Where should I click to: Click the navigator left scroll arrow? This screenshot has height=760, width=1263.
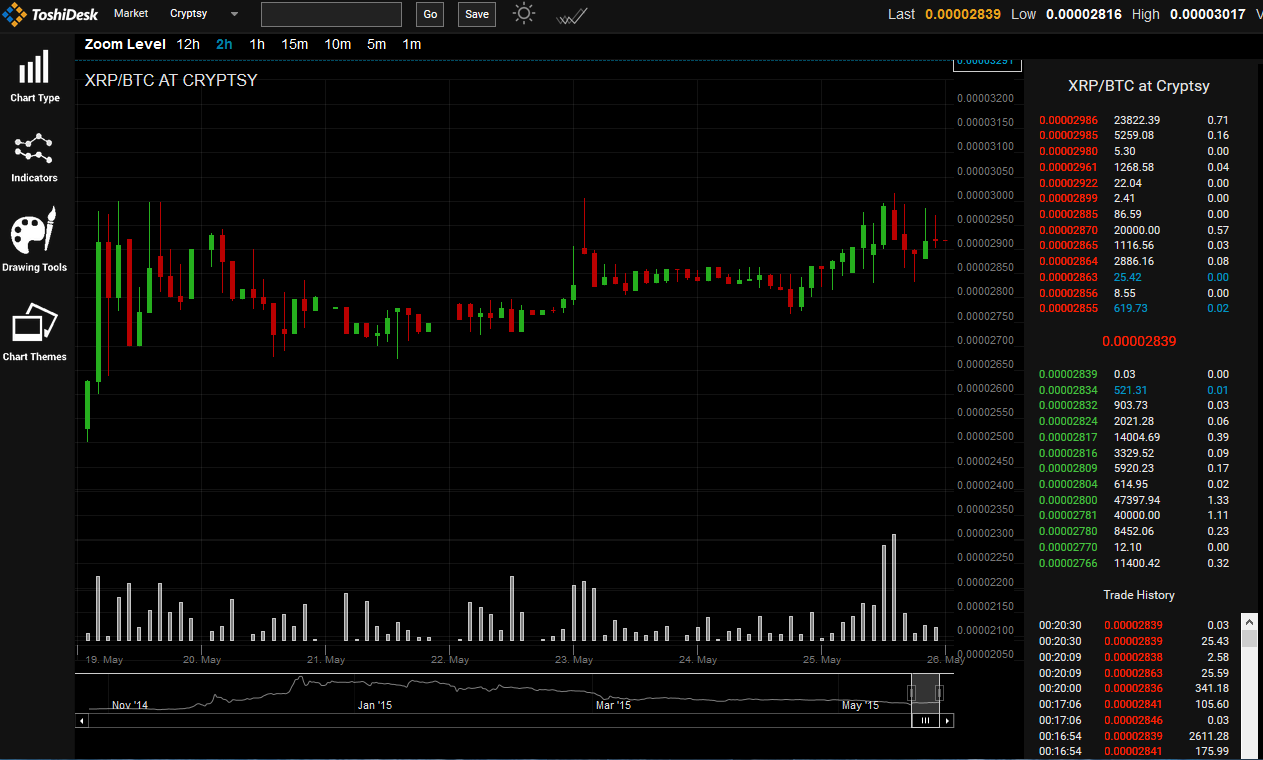point(82,720)
